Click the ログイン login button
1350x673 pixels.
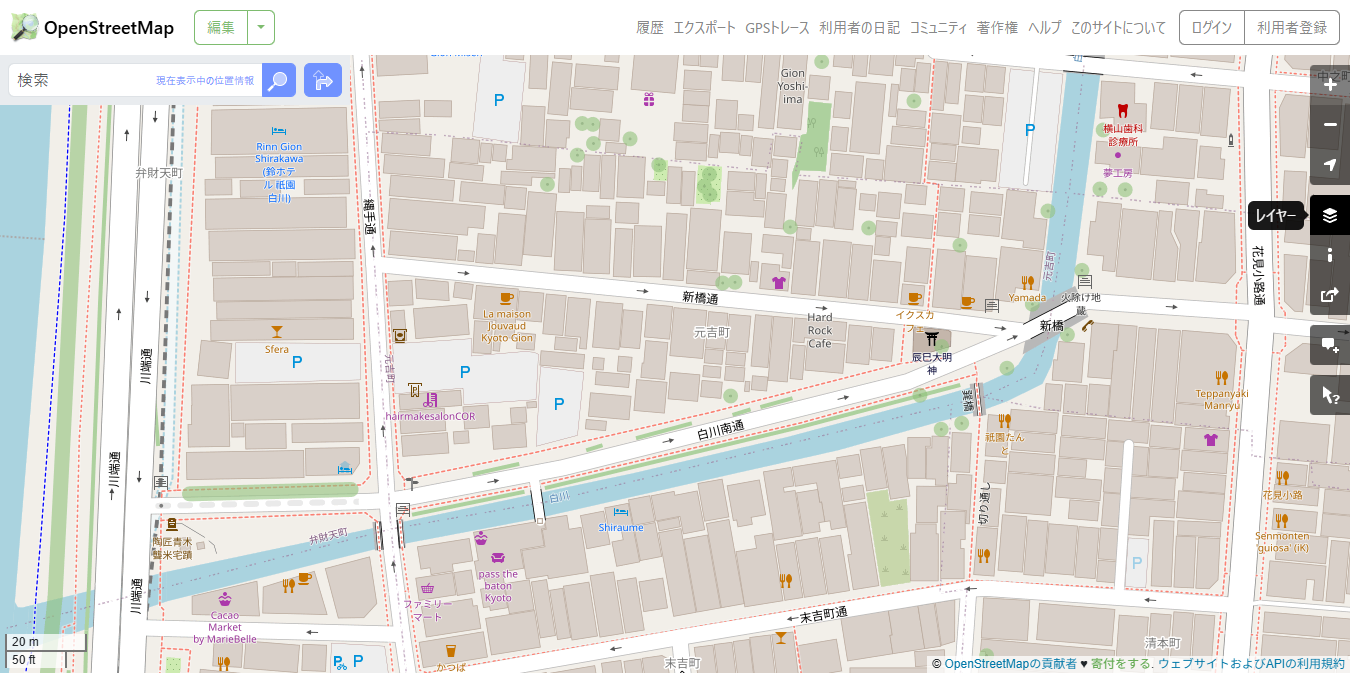point(1212,28)
